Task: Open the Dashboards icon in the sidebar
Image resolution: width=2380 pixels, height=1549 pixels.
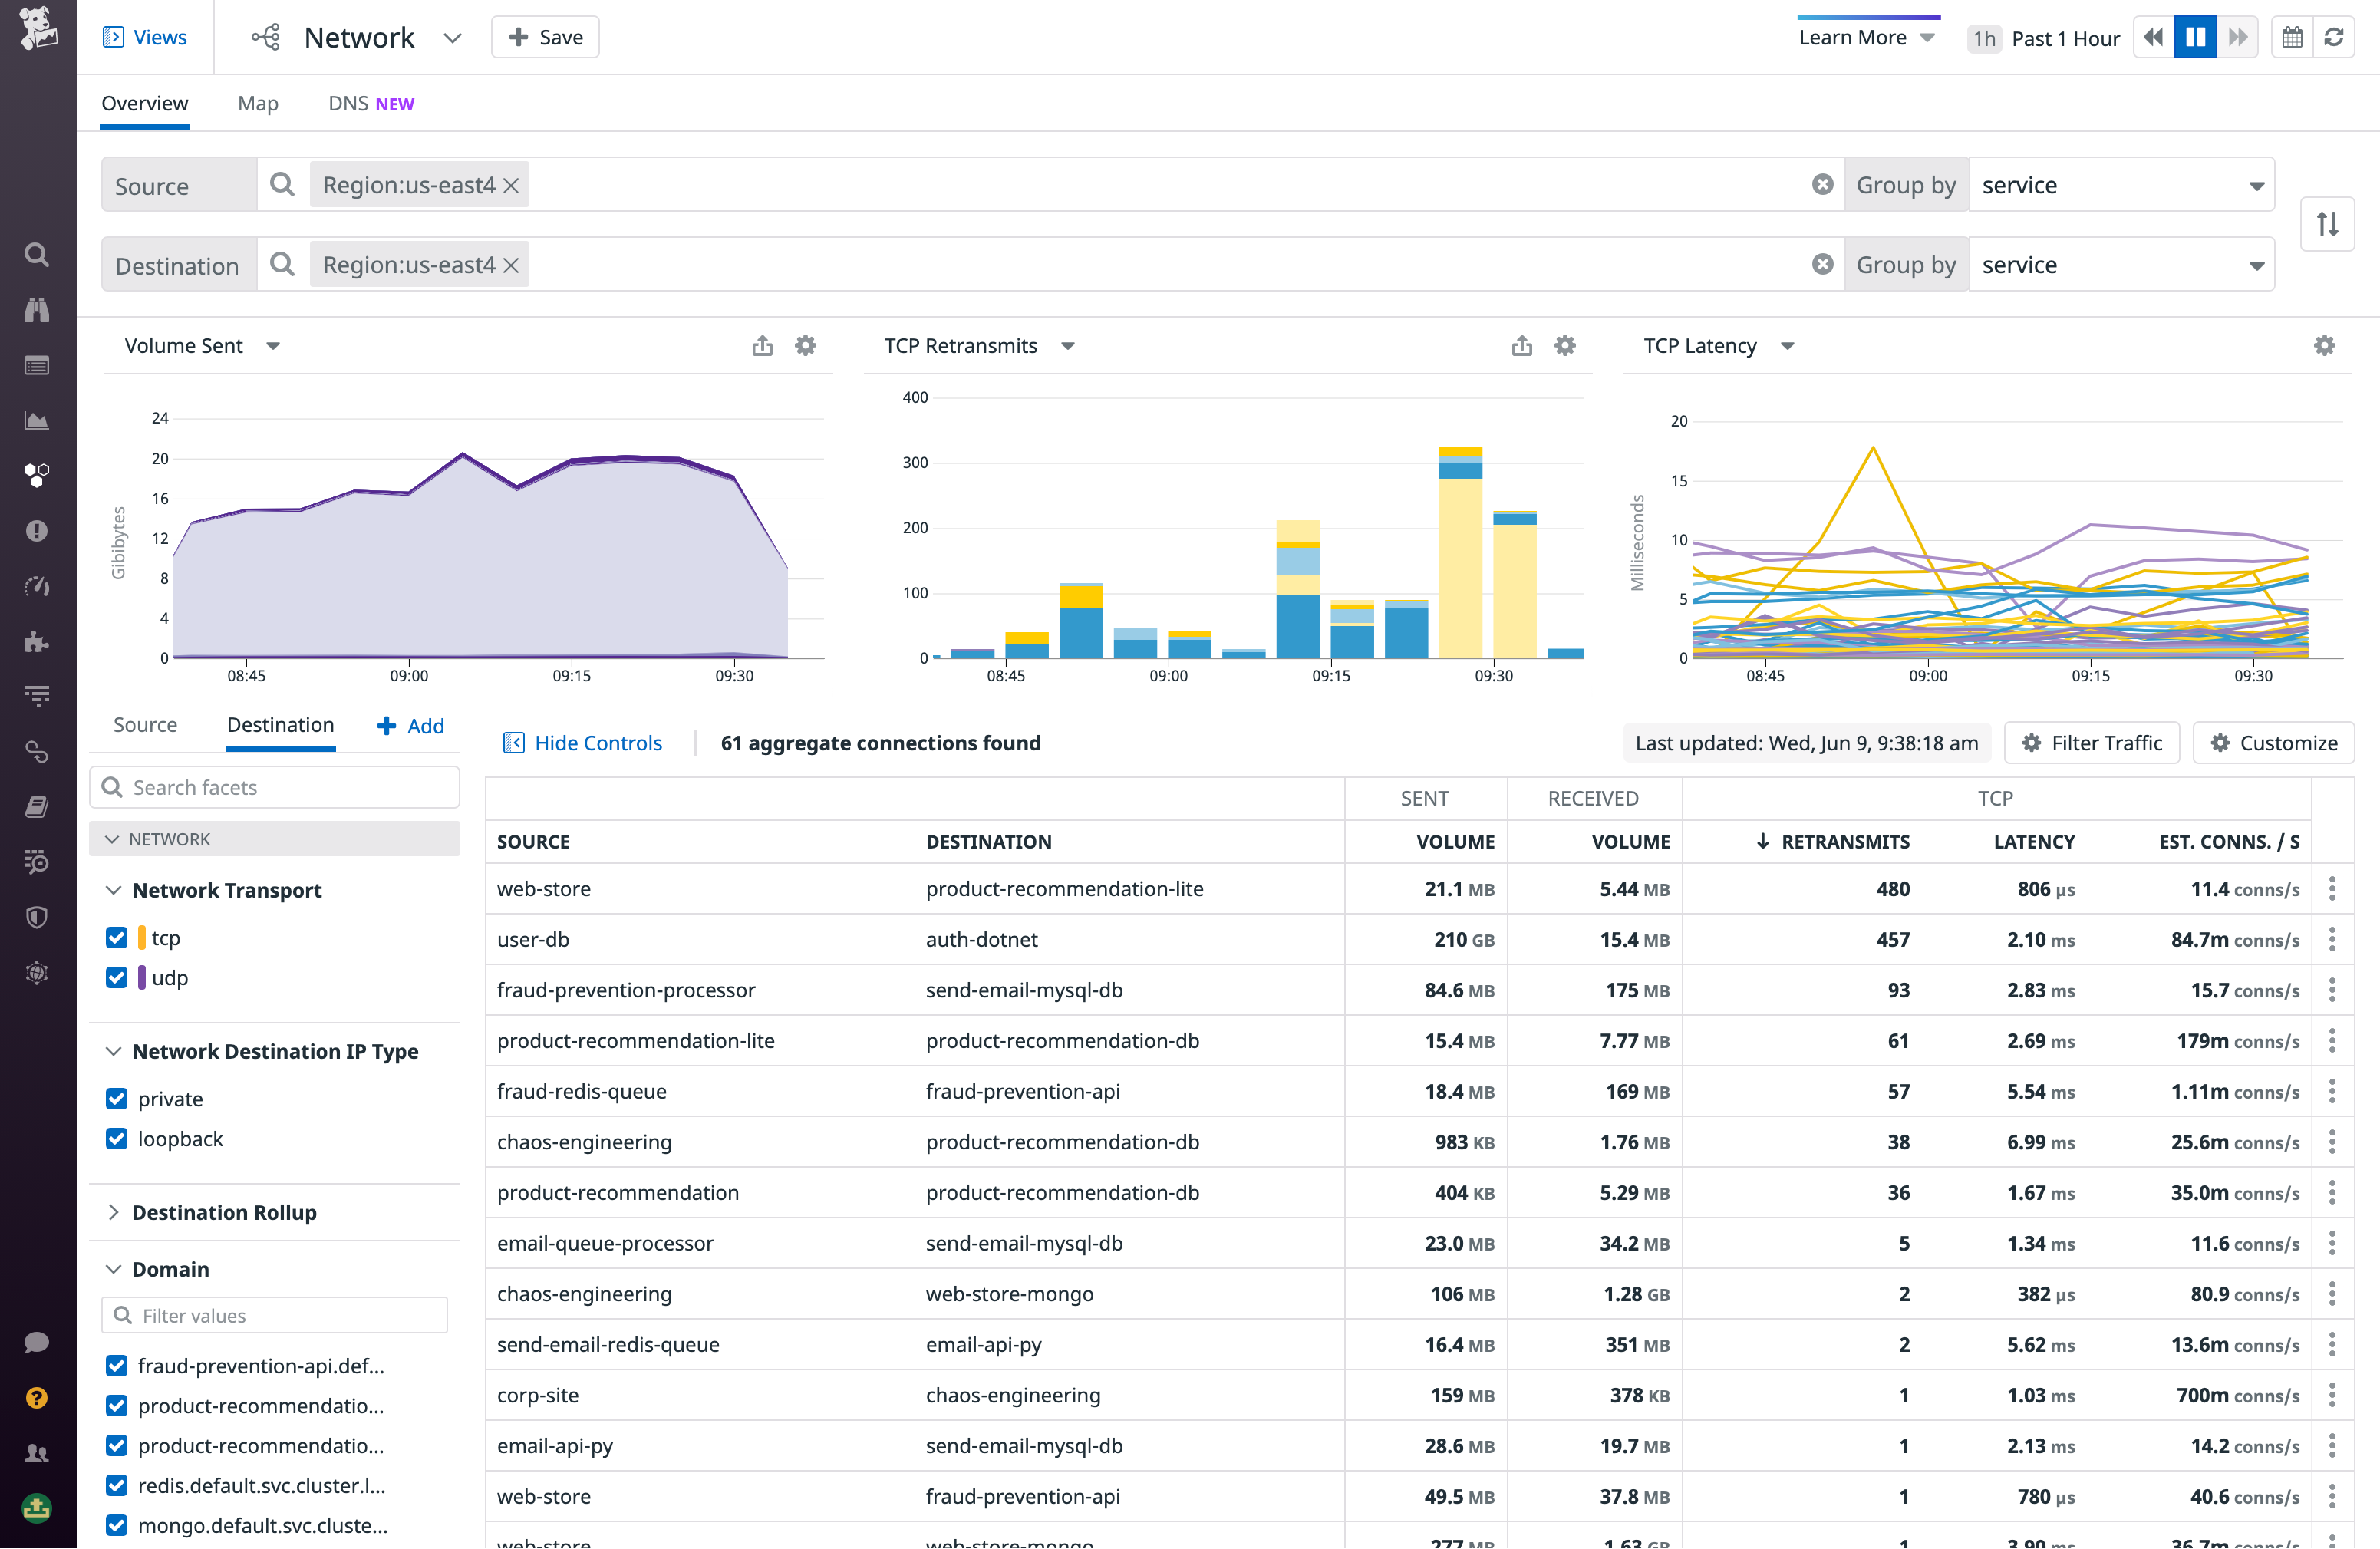Action: point(37,365)
